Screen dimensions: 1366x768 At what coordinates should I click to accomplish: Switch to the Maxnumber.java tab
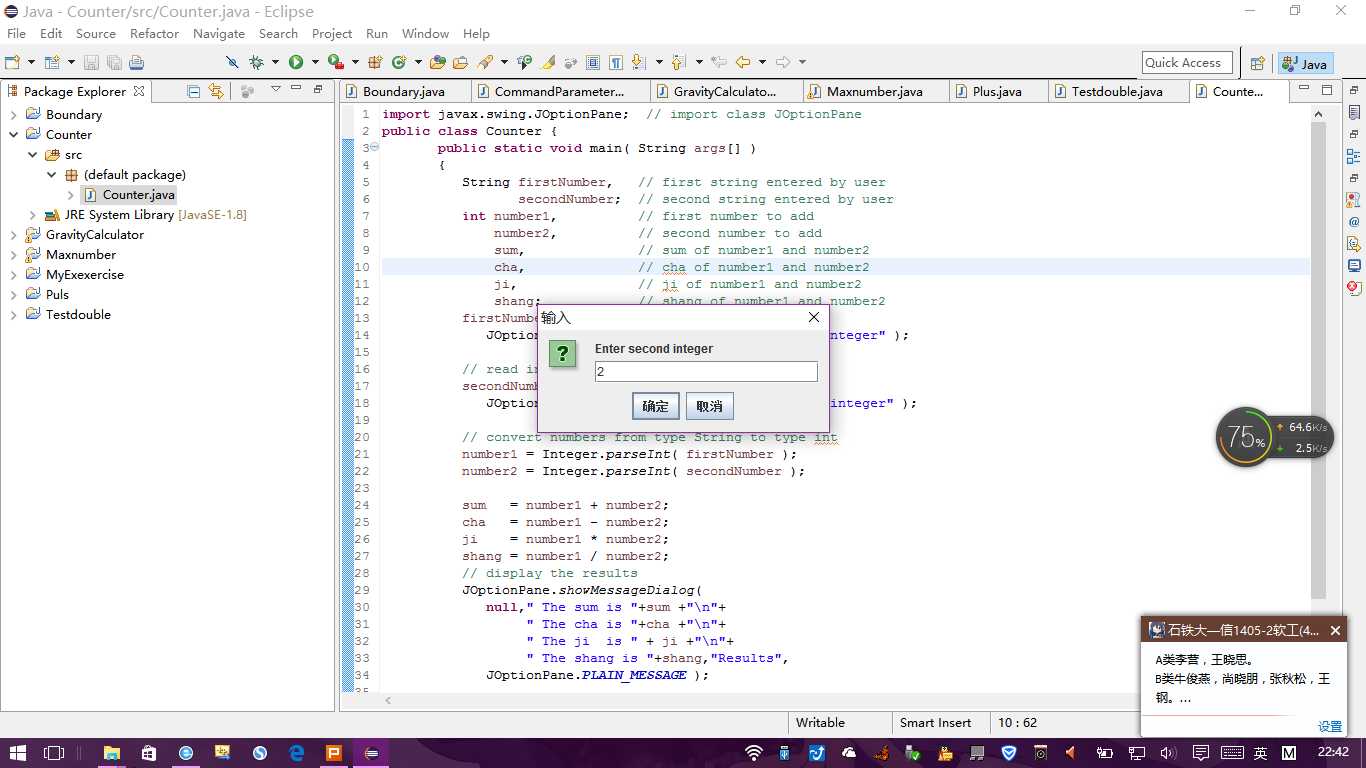pos(875,91)
